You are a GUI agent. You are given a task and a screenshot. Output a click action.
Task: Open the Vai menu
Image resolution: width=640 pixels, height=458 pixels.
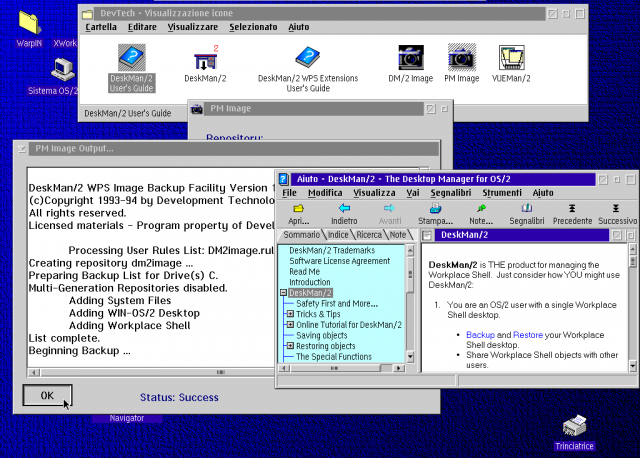point(413,193)
